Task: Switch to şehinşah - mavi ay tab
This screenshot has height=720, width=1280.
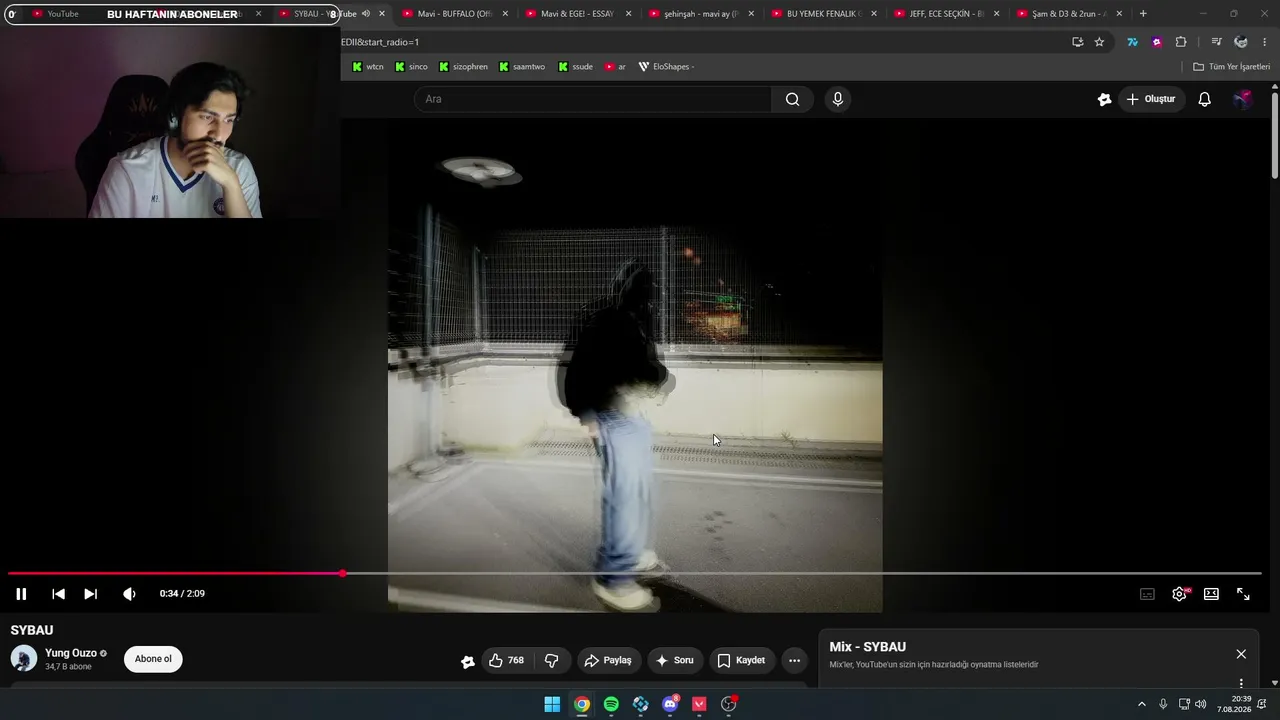Action: pos(701,14)
